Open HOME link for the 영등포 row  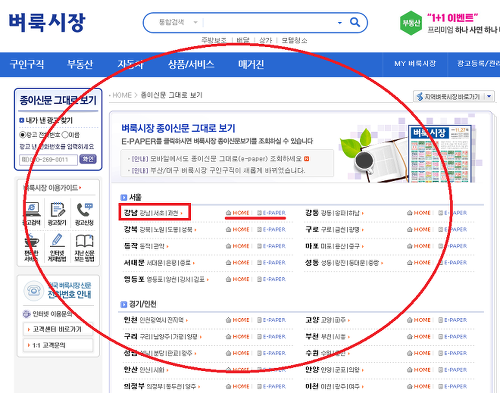coord(238,279)
